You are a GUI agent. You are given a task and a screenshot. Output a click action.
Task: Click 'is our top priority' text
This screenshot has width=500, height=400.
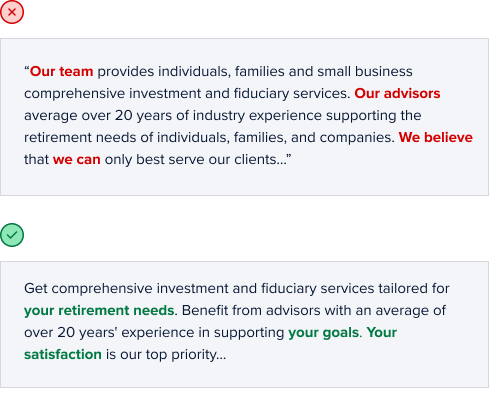166,354
